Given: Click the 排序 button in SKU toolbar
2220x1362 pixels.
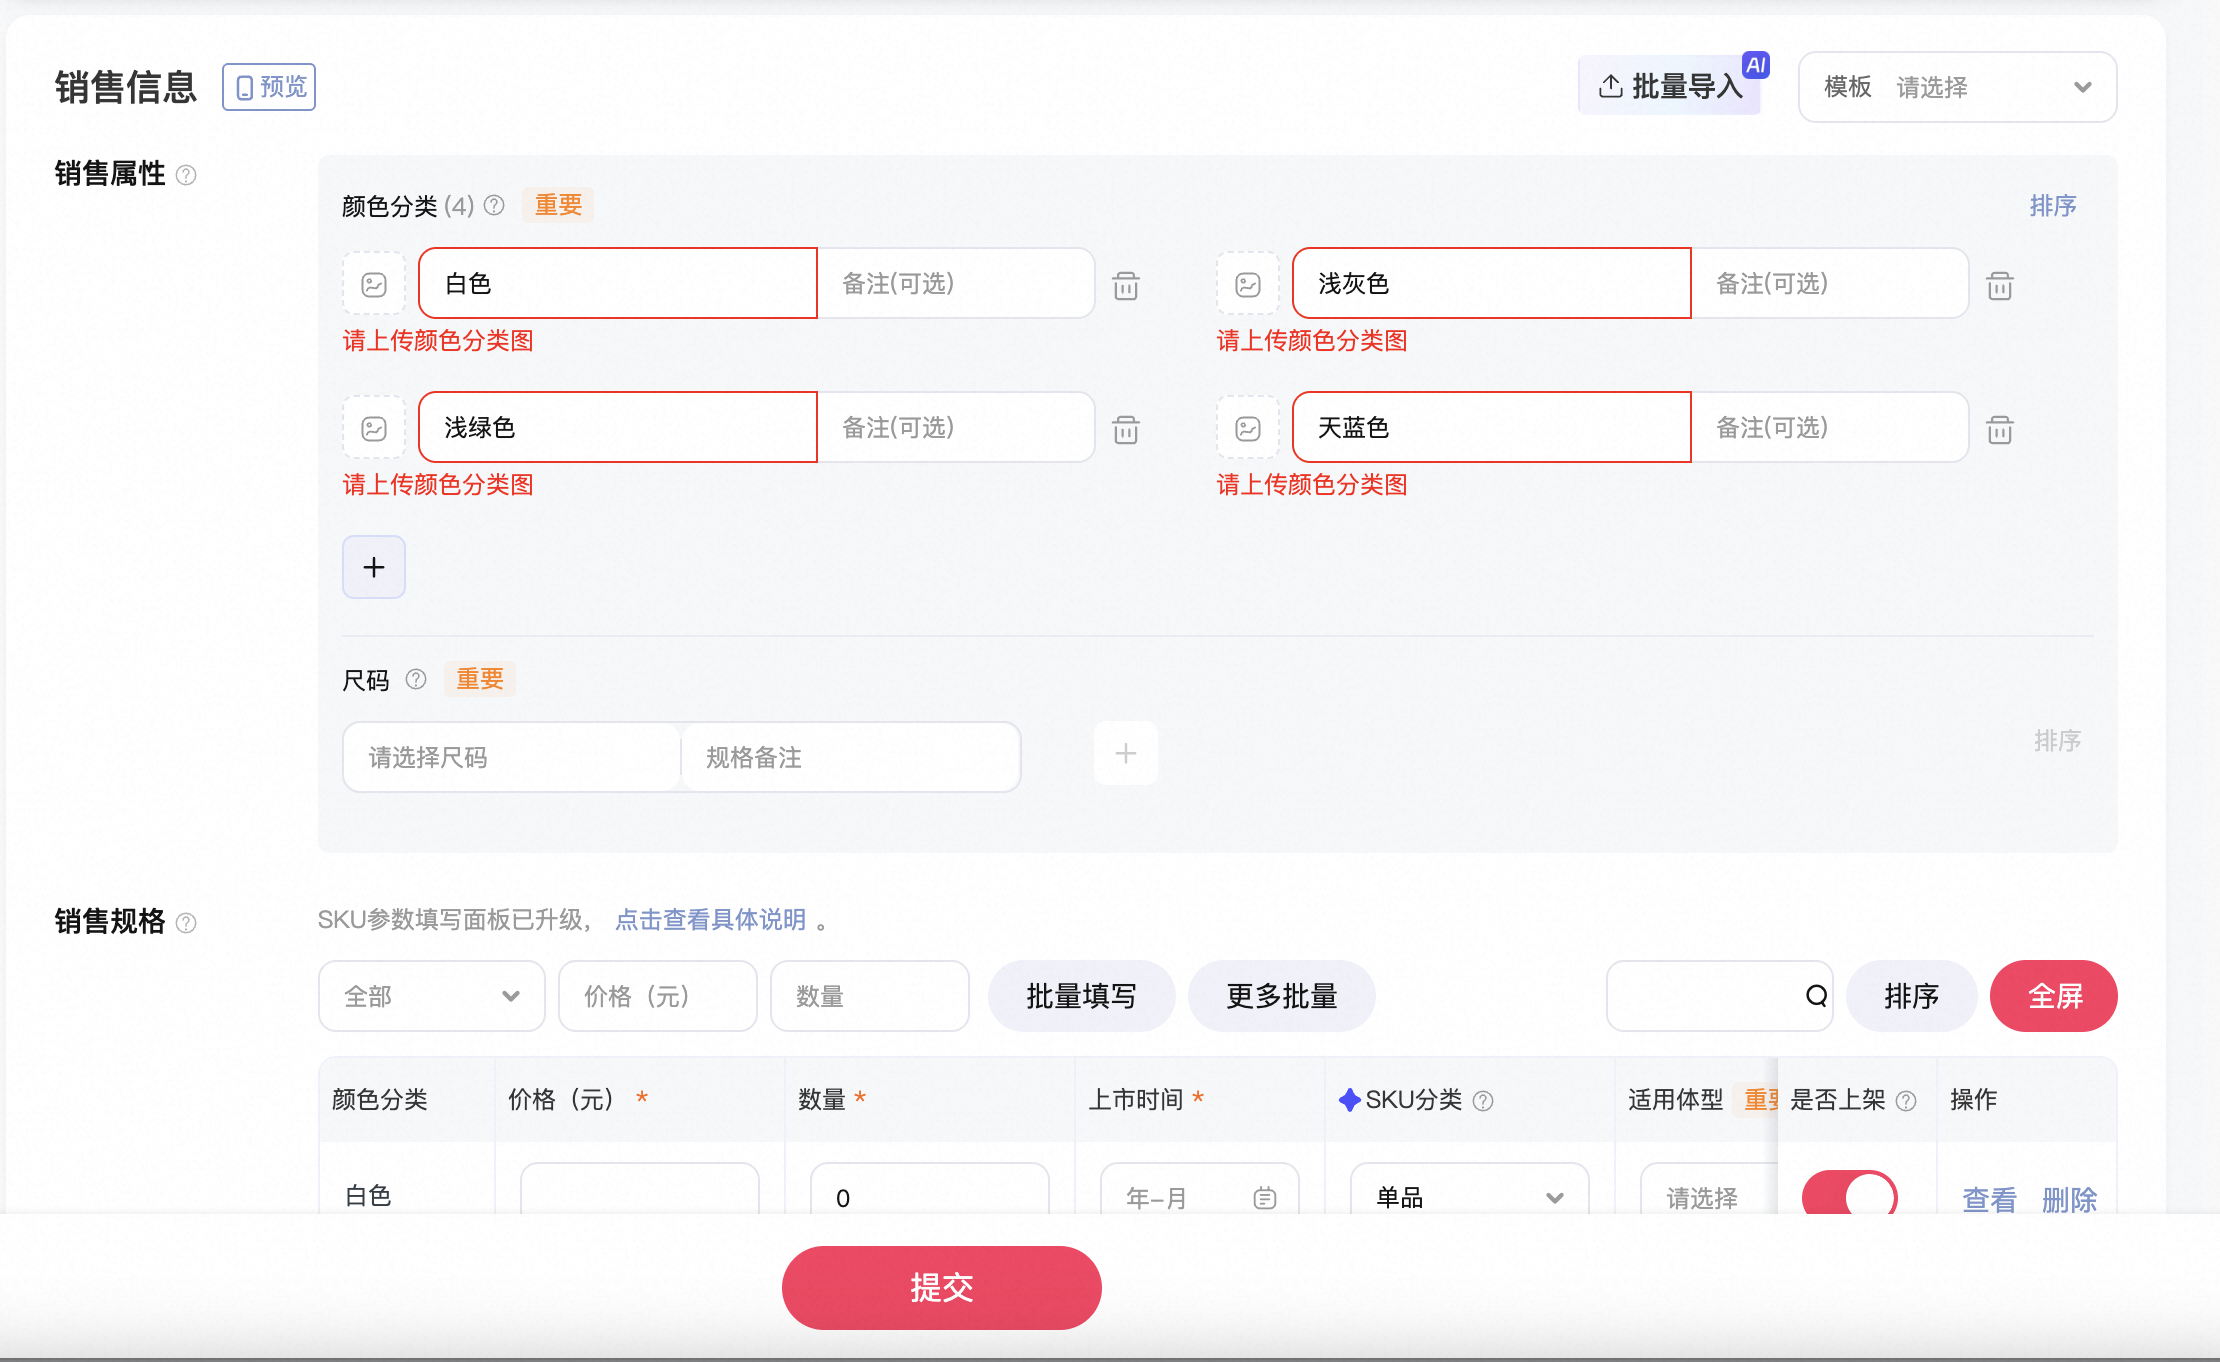Looking at the screenshot, I should click(1911, 996).
